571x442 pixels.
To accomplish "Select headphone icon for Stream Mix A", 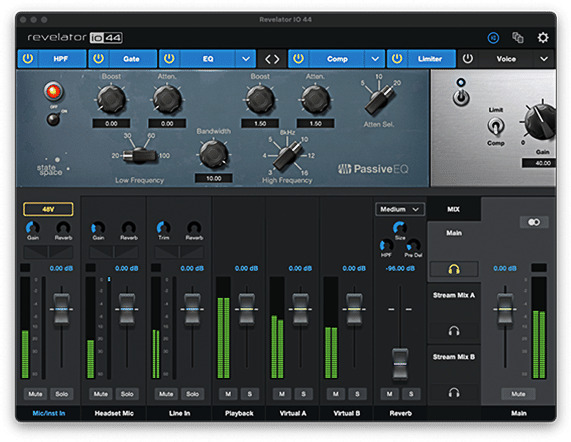I will tap(454, 331).
